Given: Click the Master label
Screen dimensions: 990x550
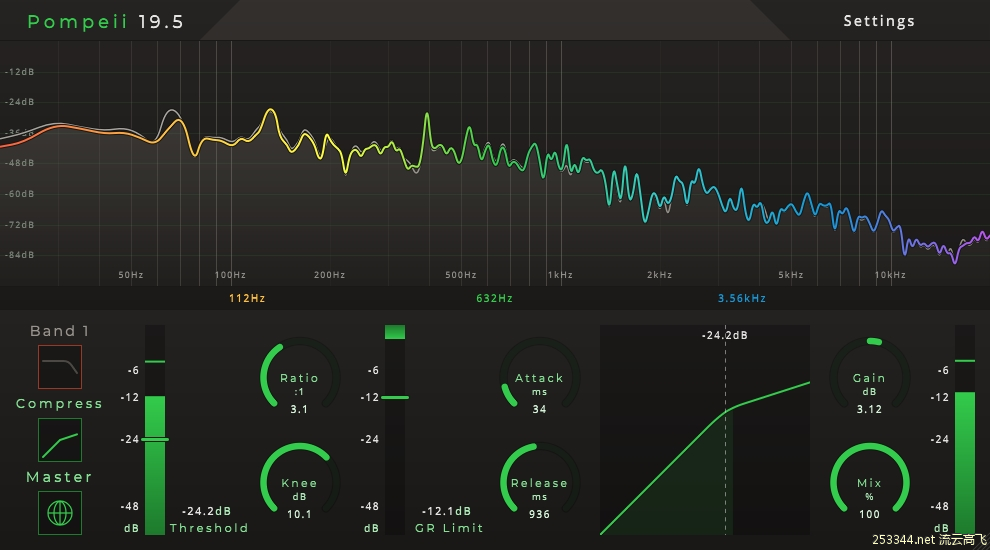Looking at the screenshot, I should pos(59,477).
